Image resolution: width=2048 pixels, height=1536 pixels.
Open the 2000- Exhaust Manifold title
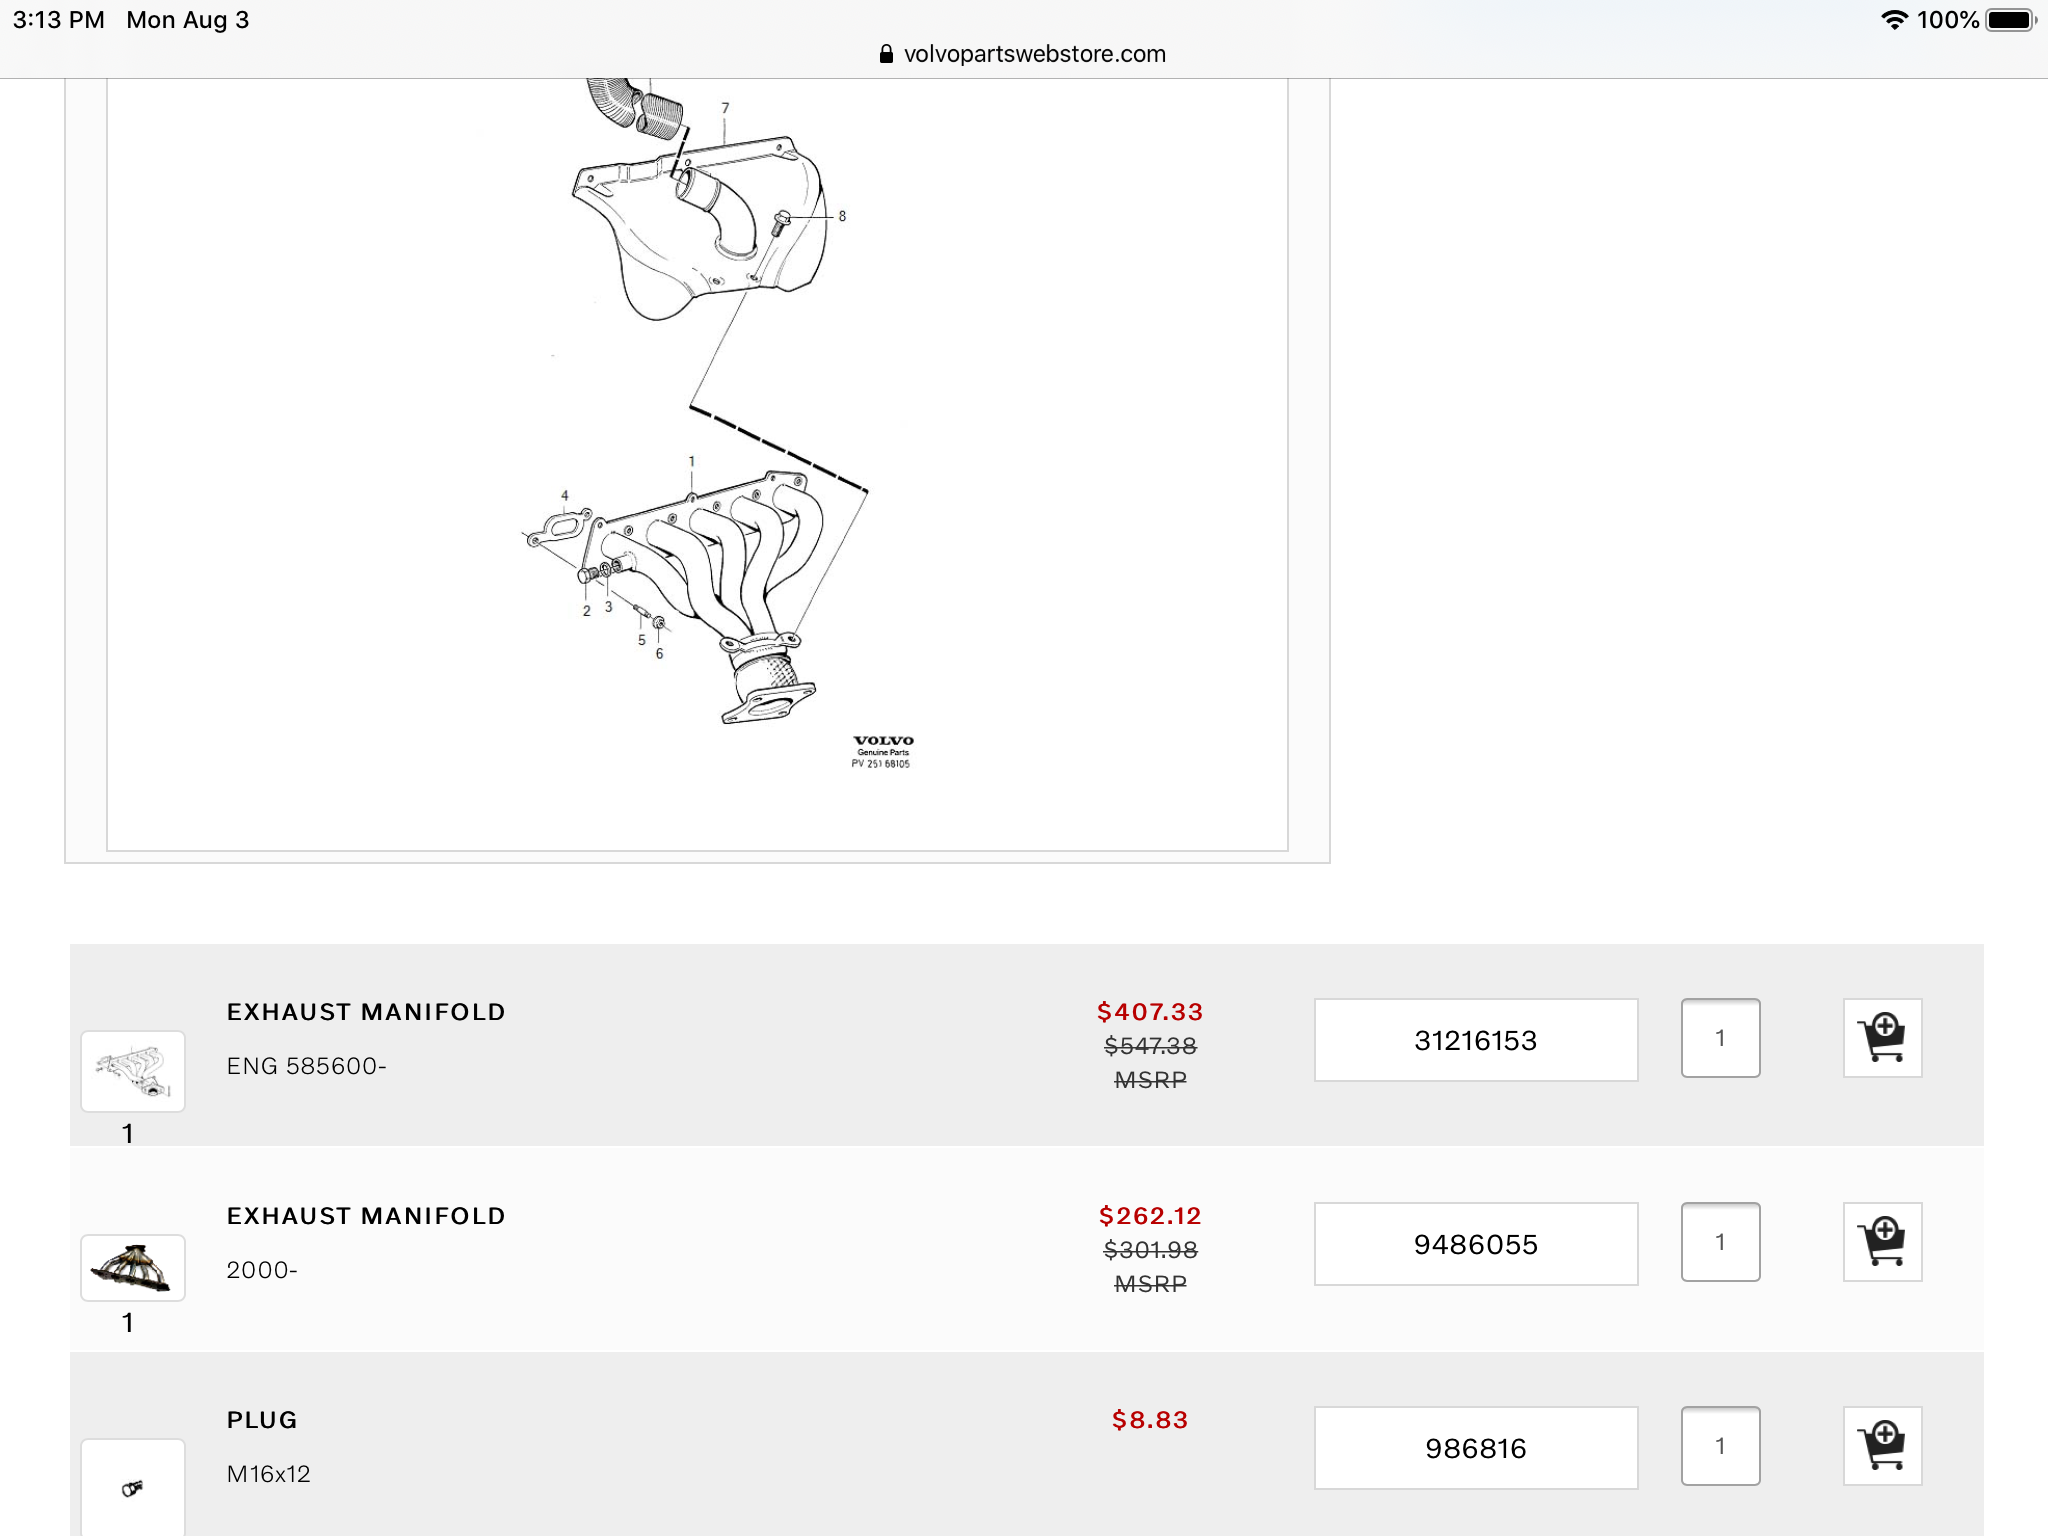coord(366,1216)
